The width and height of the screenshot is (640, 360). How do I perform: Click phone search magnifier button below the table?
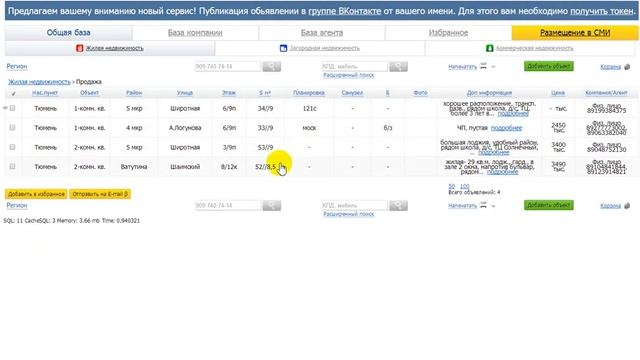[x=271, y=205]
